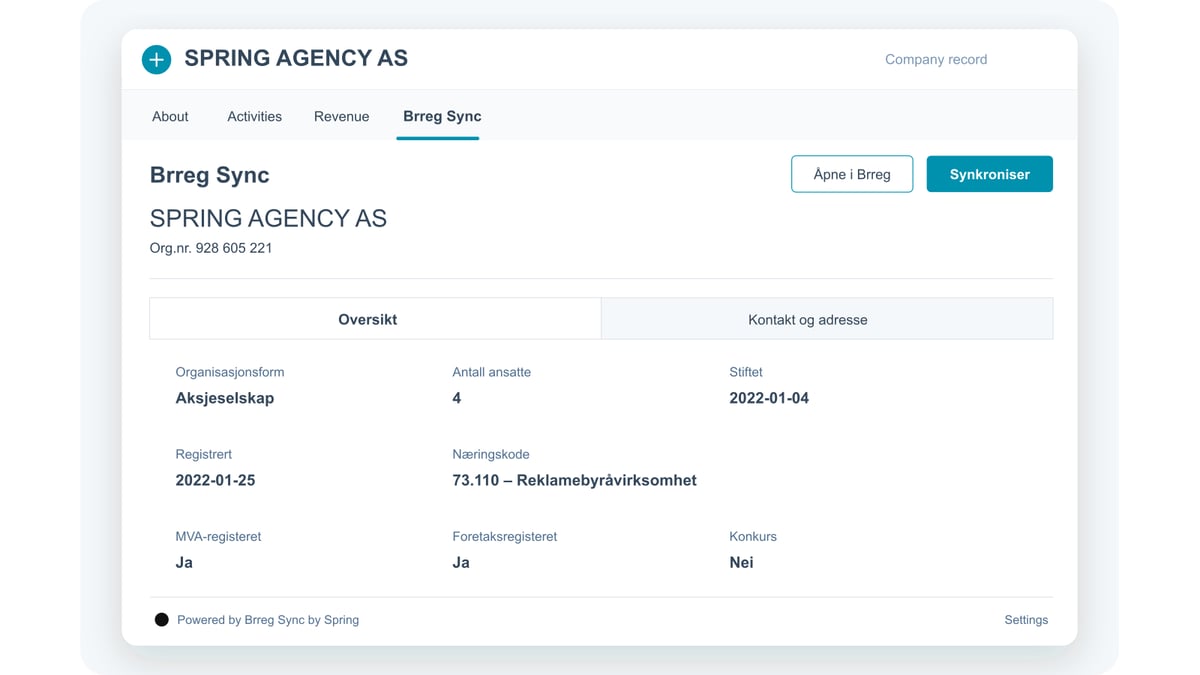This screenshot has width=1200, height=675.
Task: Click the Konkurs field label
Action: (753, 536)
